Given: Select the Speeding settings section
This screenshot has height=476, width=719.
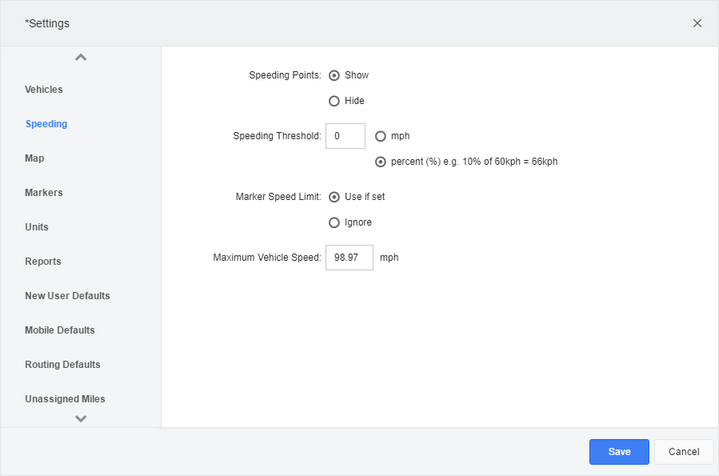Looking at the screenshot, I should point(46,124).
